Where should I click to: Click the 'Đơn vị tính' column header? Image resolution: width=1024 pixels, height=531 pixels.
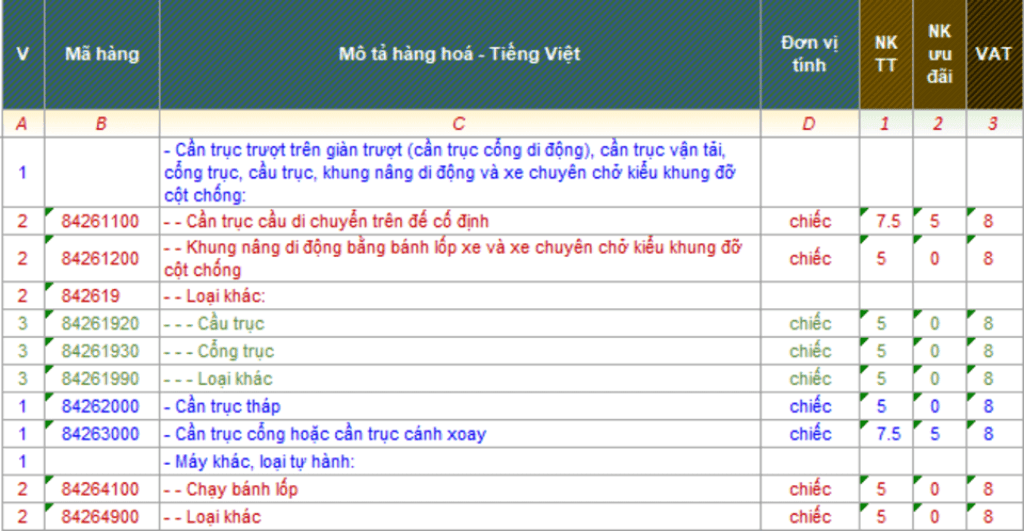point(809,55)
